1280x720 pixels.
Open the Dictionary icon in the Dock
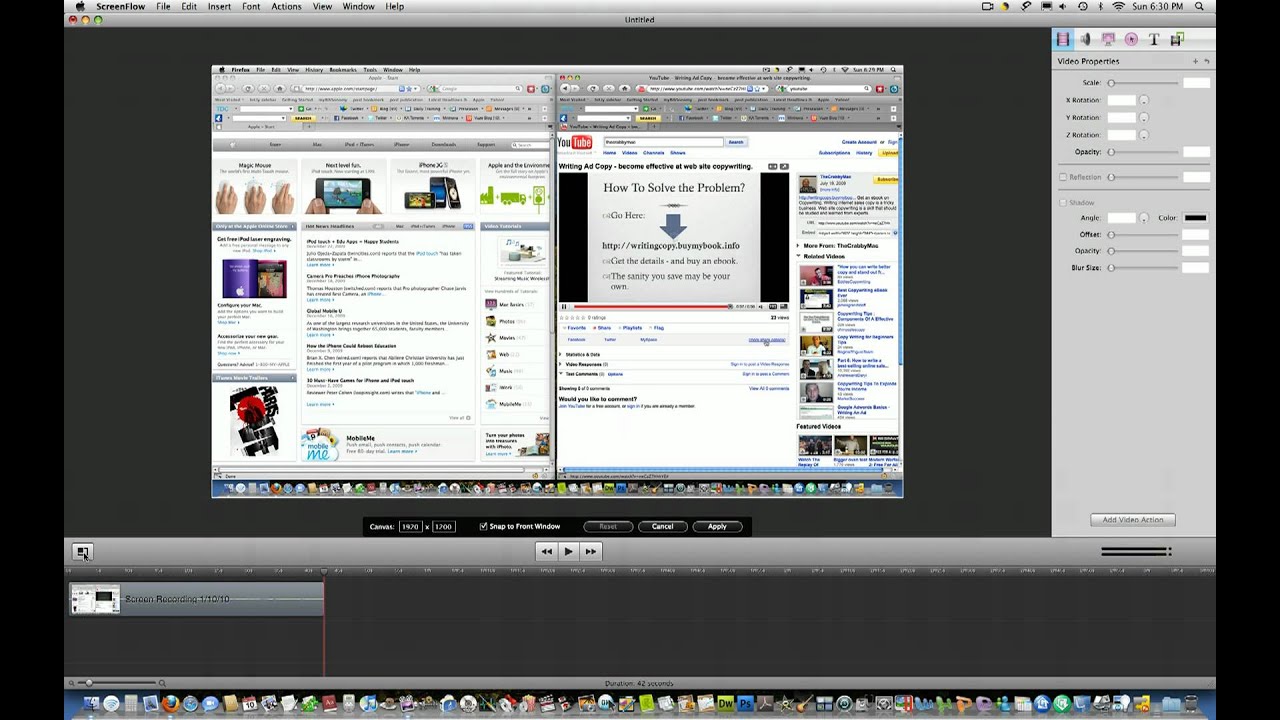pos(329,704)
